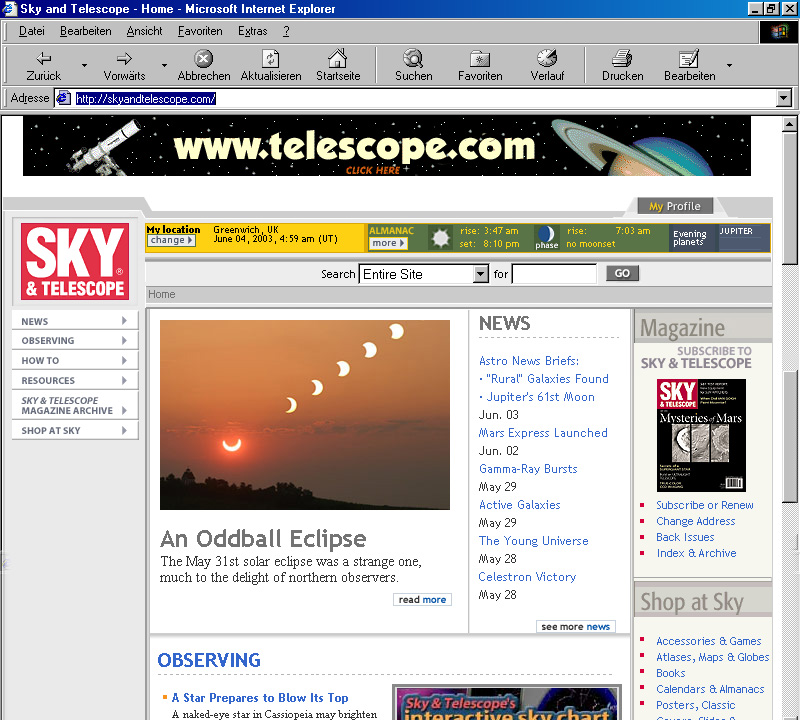Image resolution: width=800 pixels, height=720 pixels.
Task: Open the Subscribe or Renew link
Action: (x=705, y=505)
